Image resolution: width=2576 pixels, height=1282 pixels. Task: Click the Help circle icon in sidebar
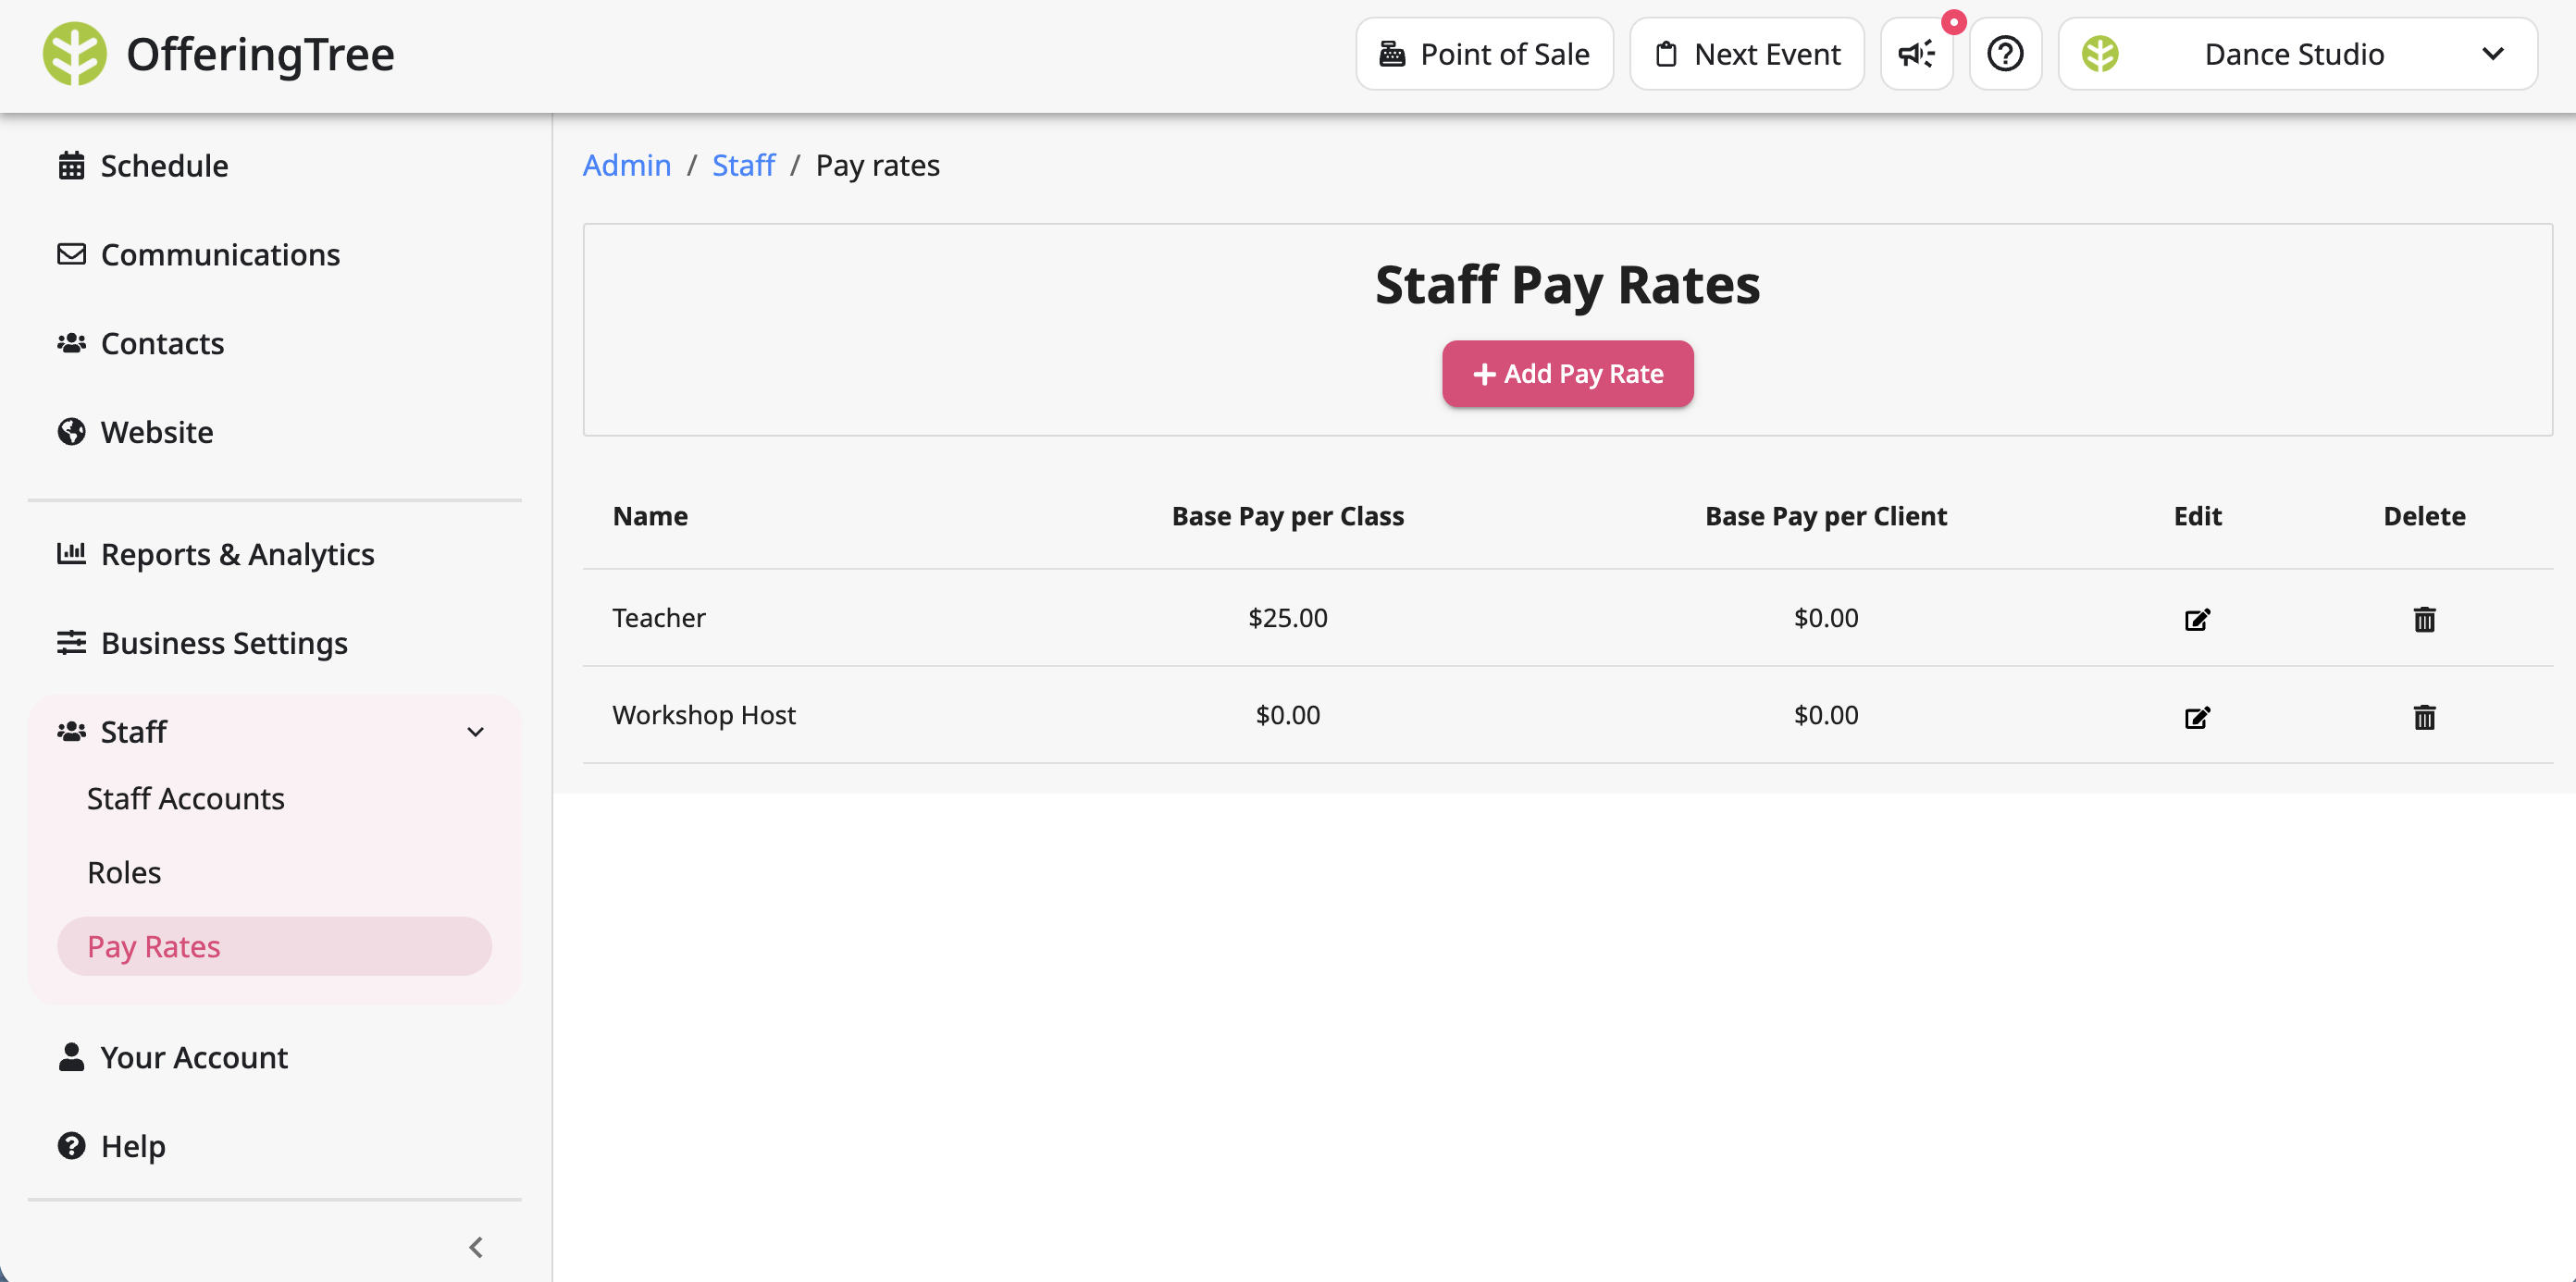(x=71, y=1145)
